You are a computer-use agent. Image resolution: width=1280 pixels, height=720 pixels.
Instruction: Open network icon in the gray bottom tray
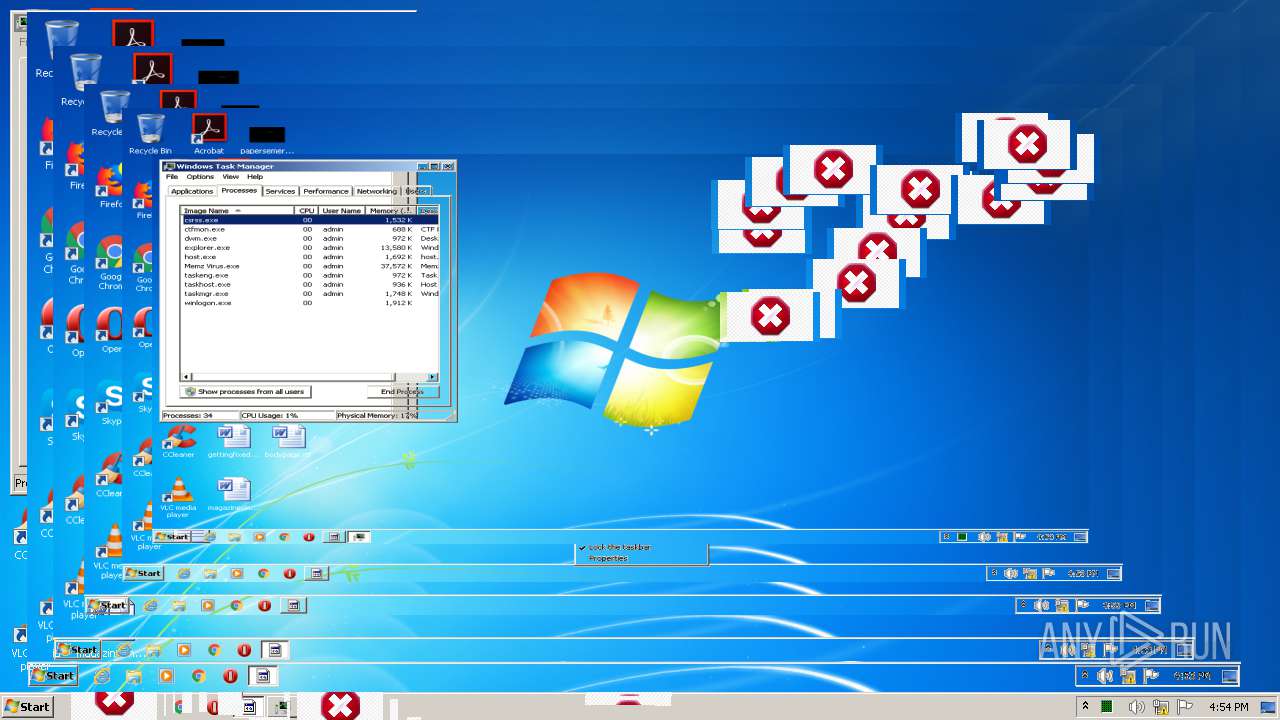tap(1161, 707)
